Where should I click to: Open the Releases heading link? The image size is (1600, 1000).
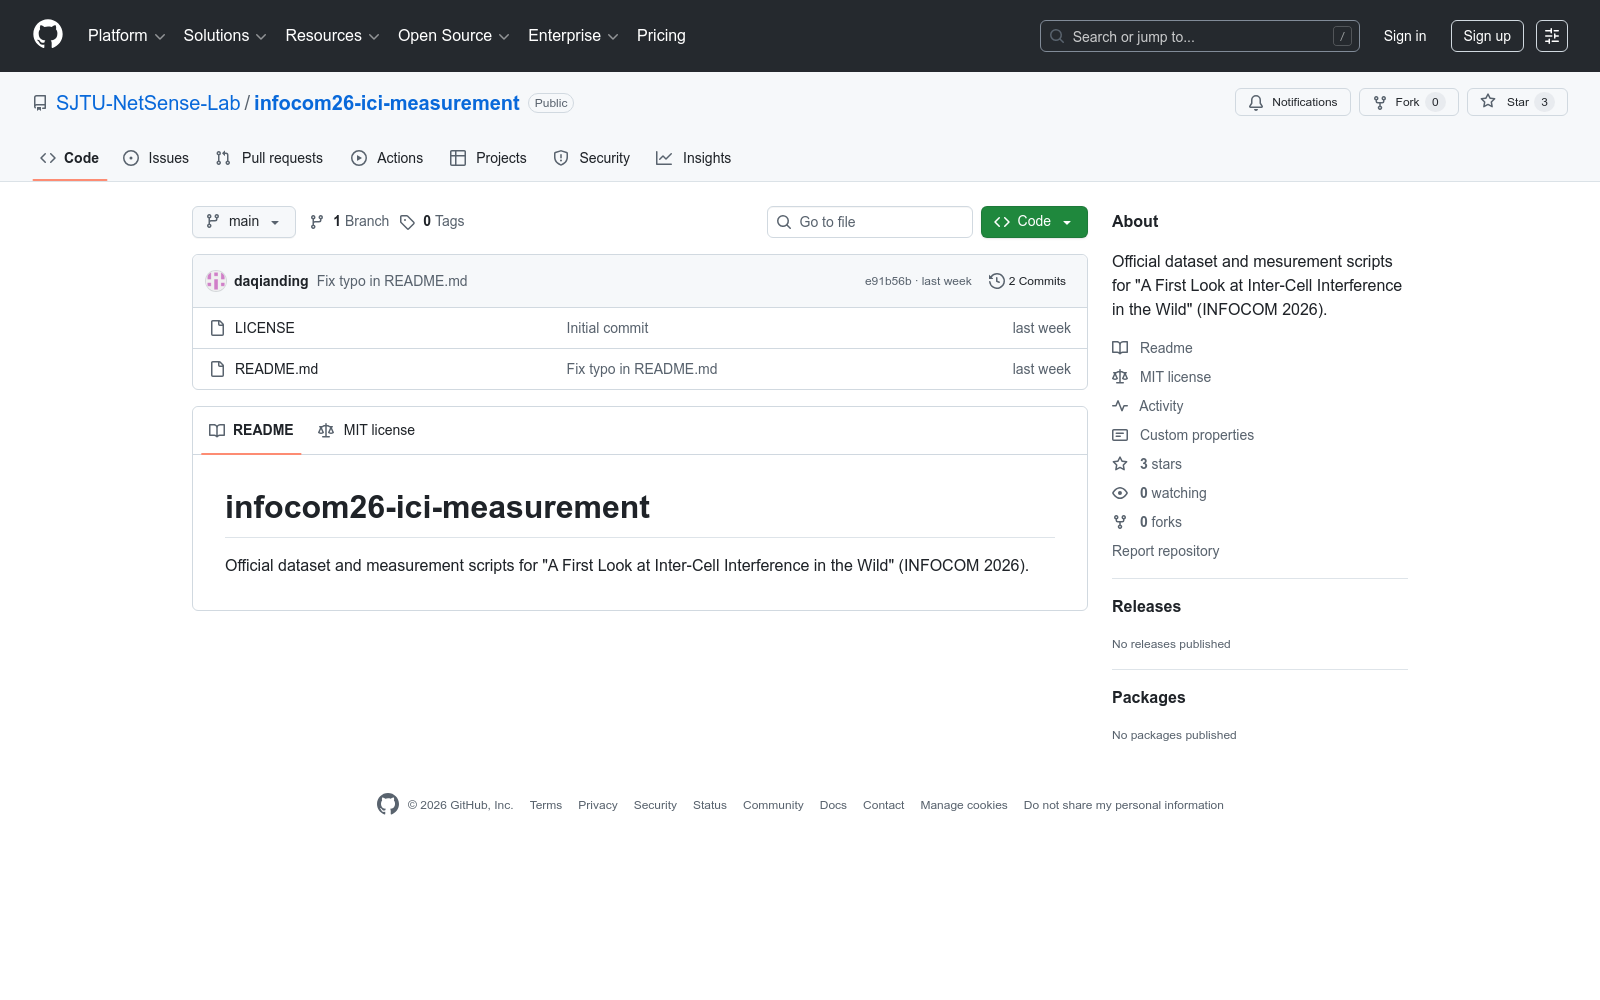[x=1146, y=606]
